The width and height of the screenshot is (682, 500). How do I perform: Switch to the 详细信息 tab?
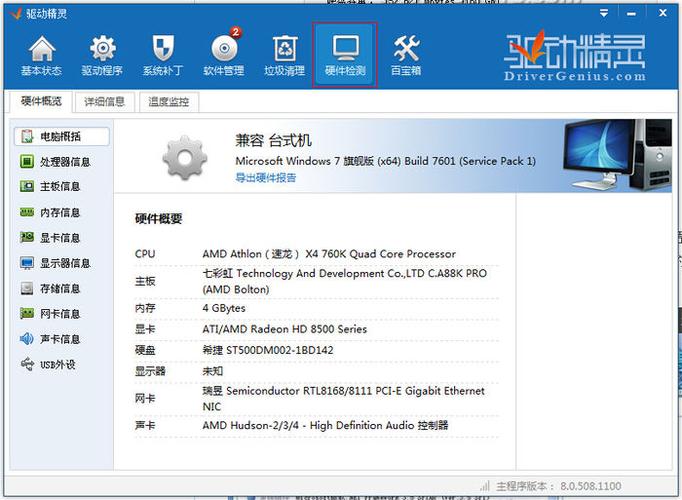104,102
